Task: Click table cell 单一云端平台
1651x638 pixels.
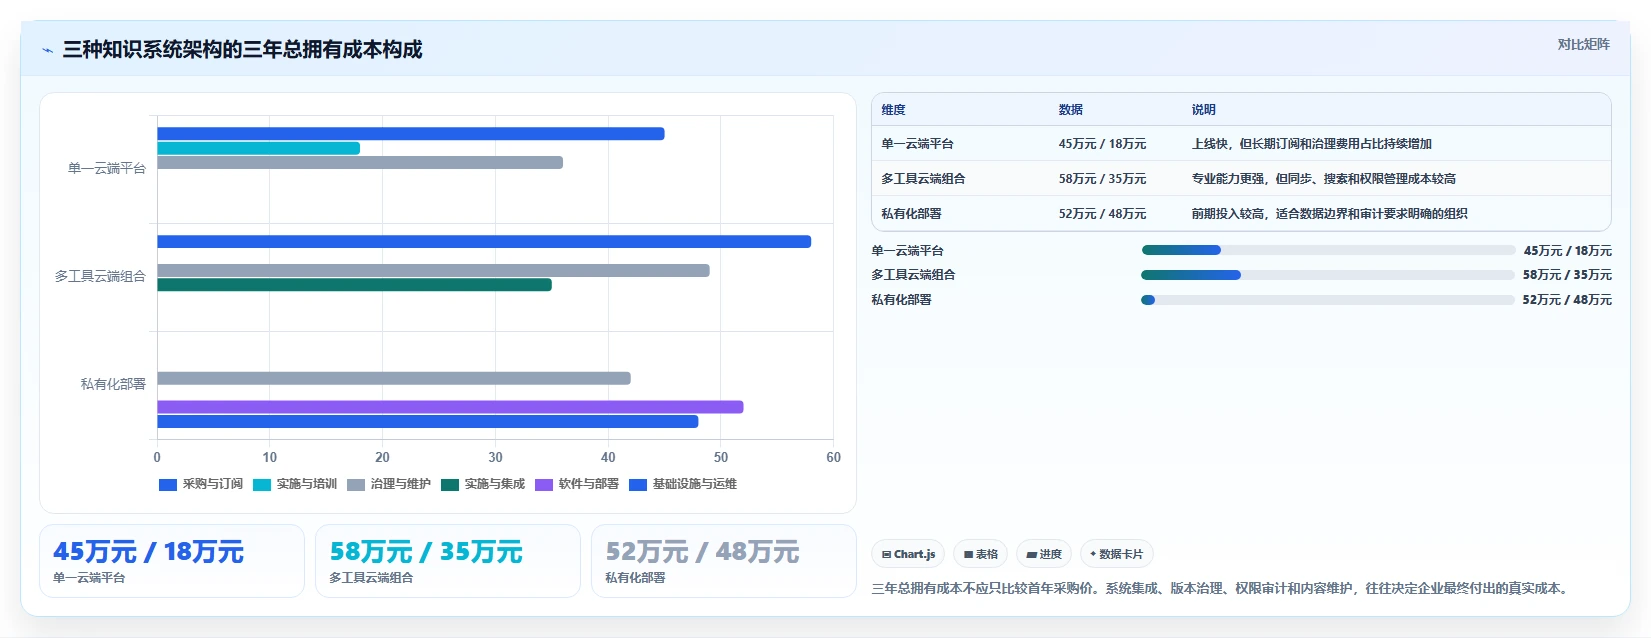Action: click(x=917, y=144)
